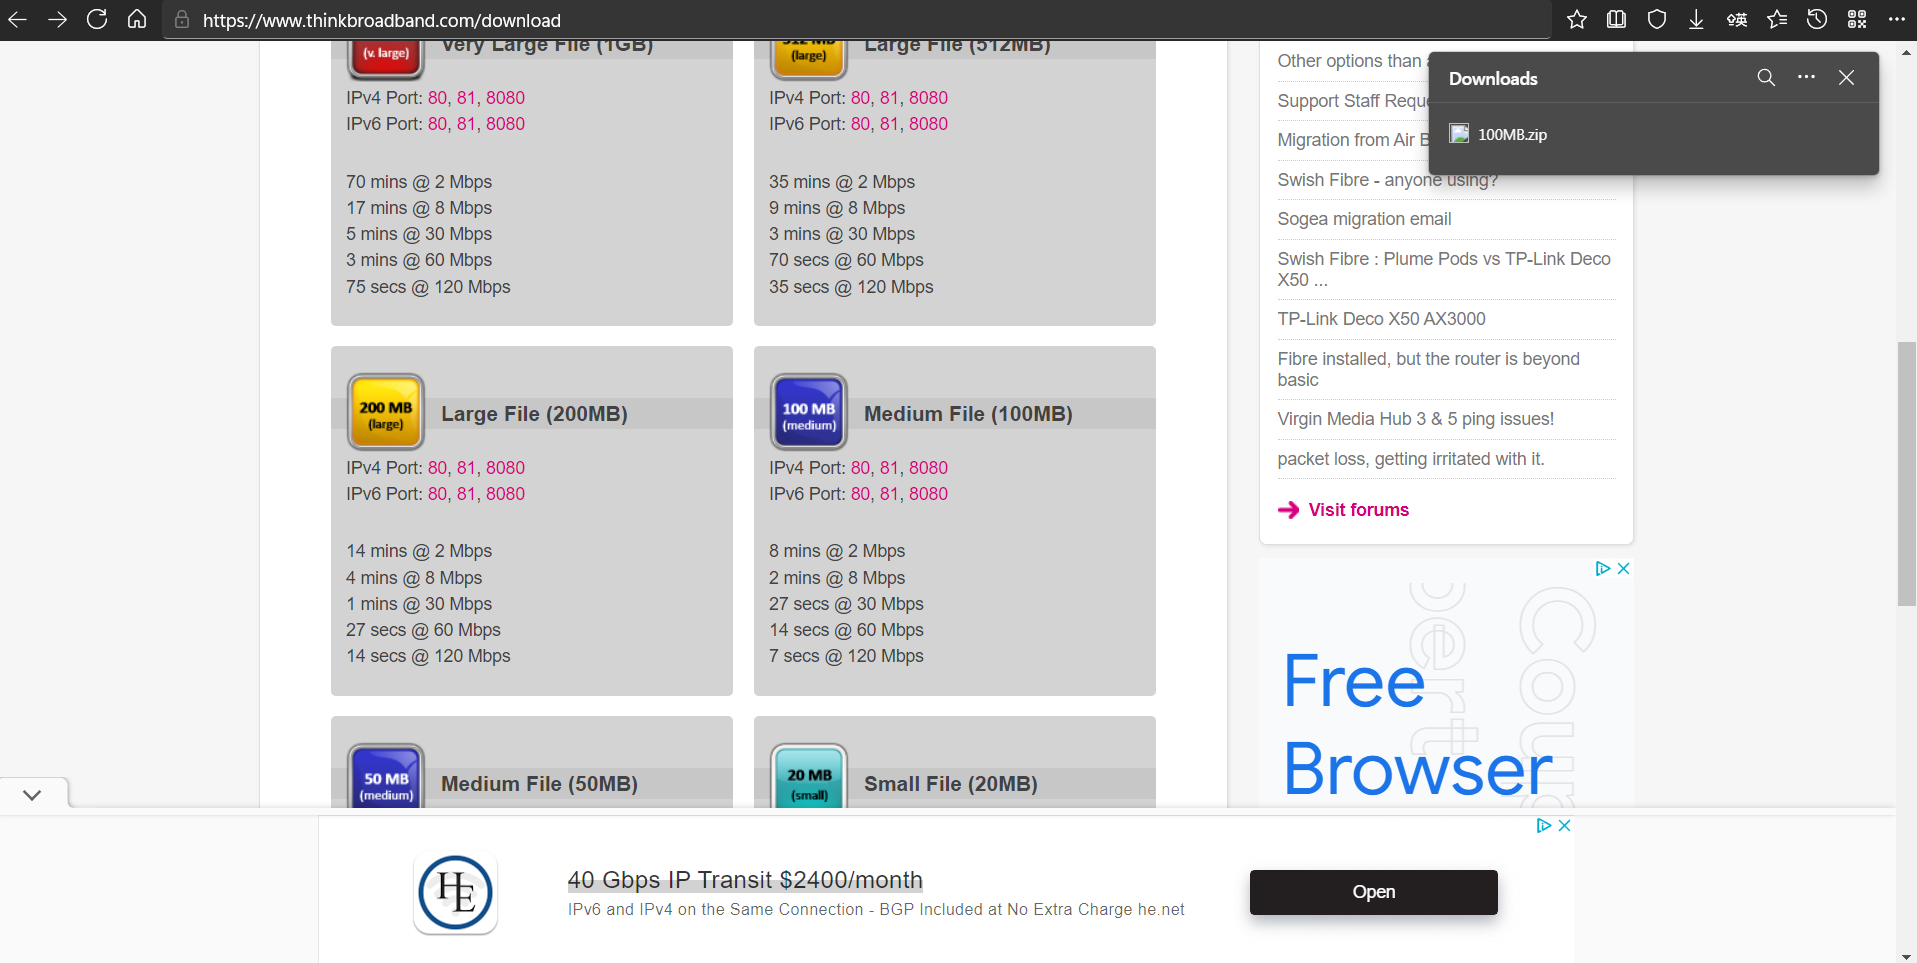Open the Settings and more menu
This screenshot has height=963, width=1917.
click(x=1897, y=19)
